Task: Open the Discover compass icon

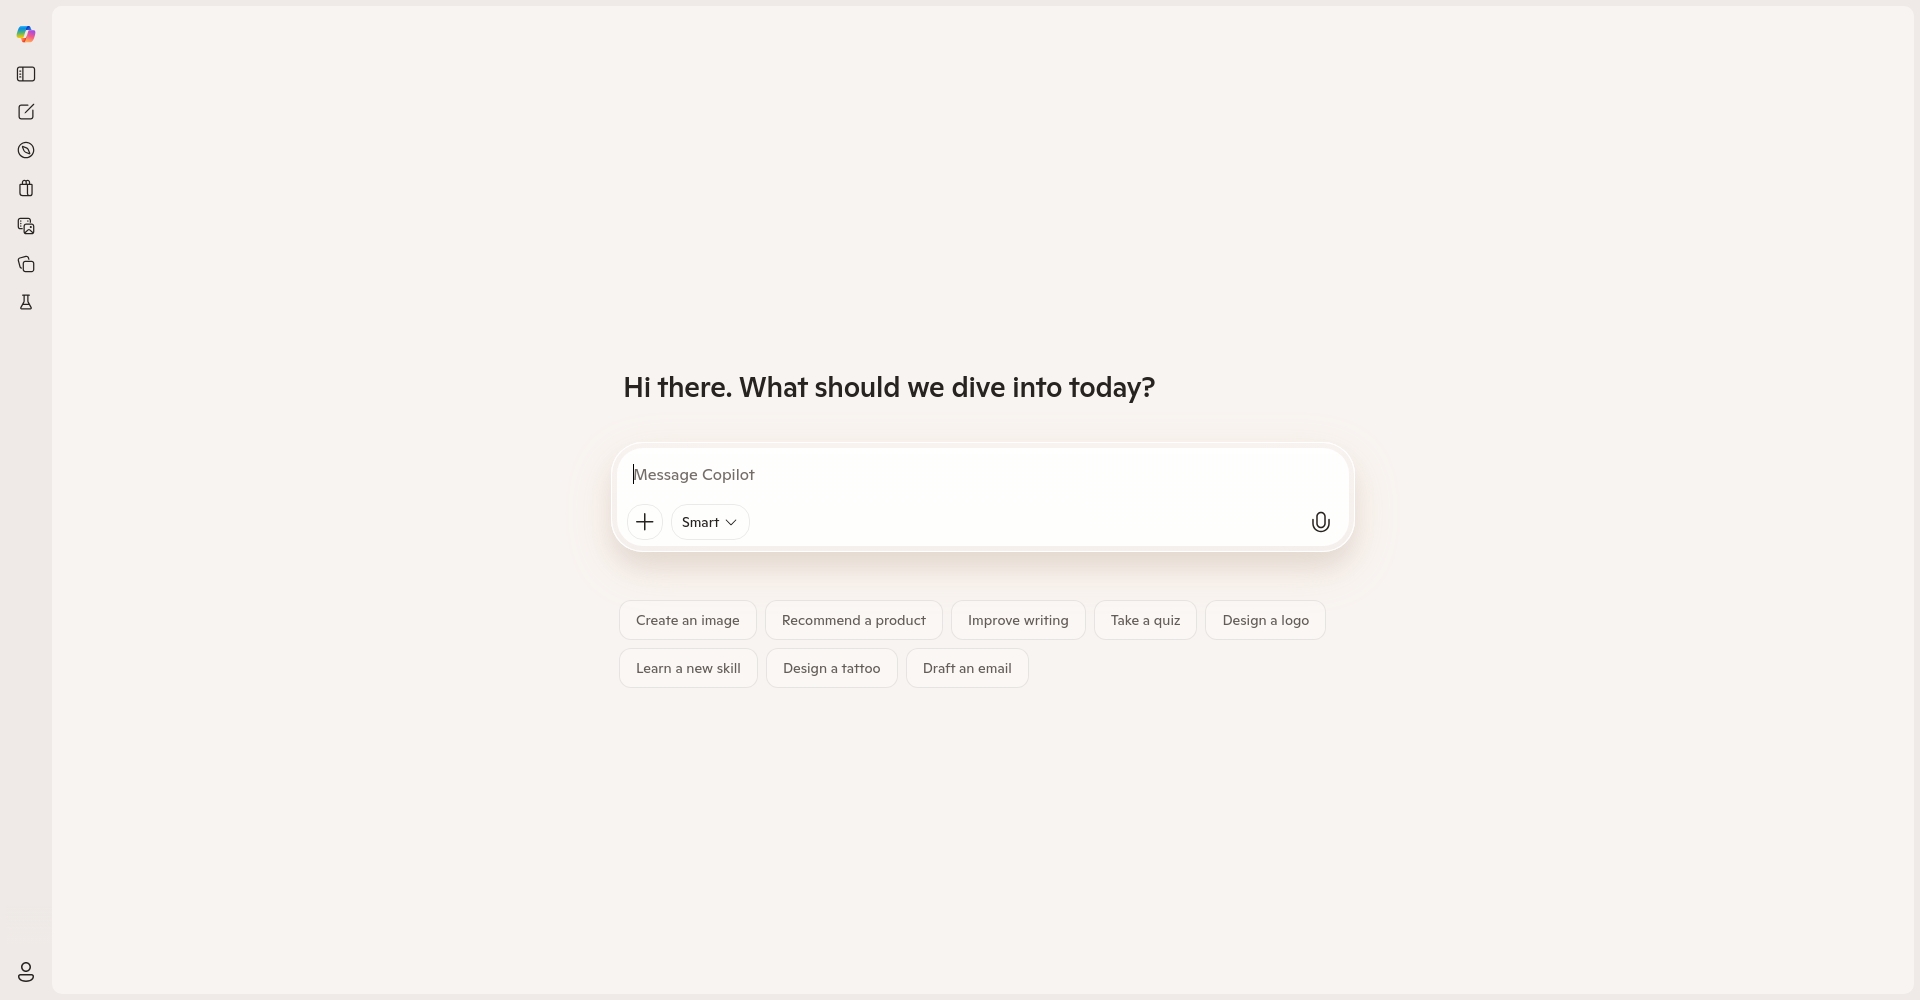Action: [26, 150]
